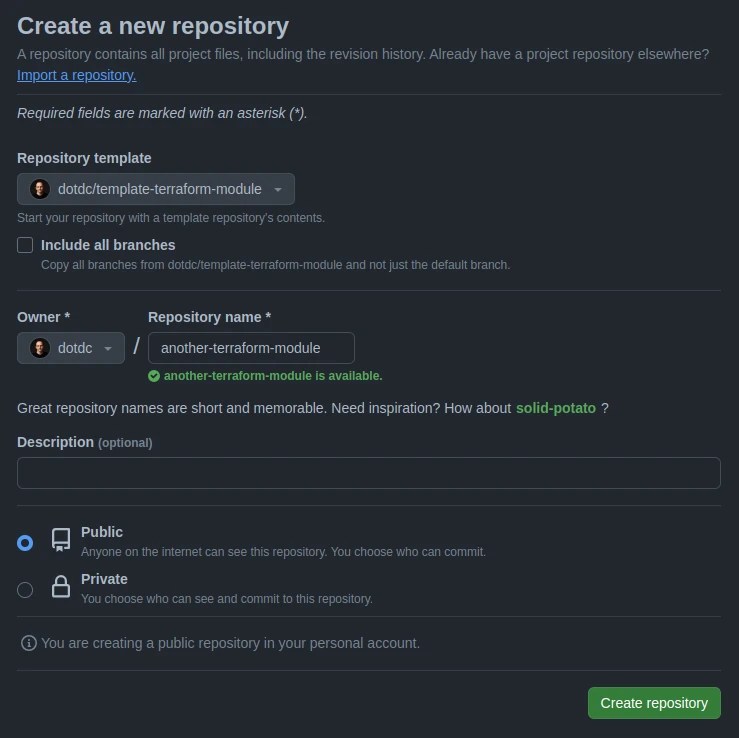Open the Import a repository link
The height and width of the screenshot is (738, 739).
click(x=77, y=75)
